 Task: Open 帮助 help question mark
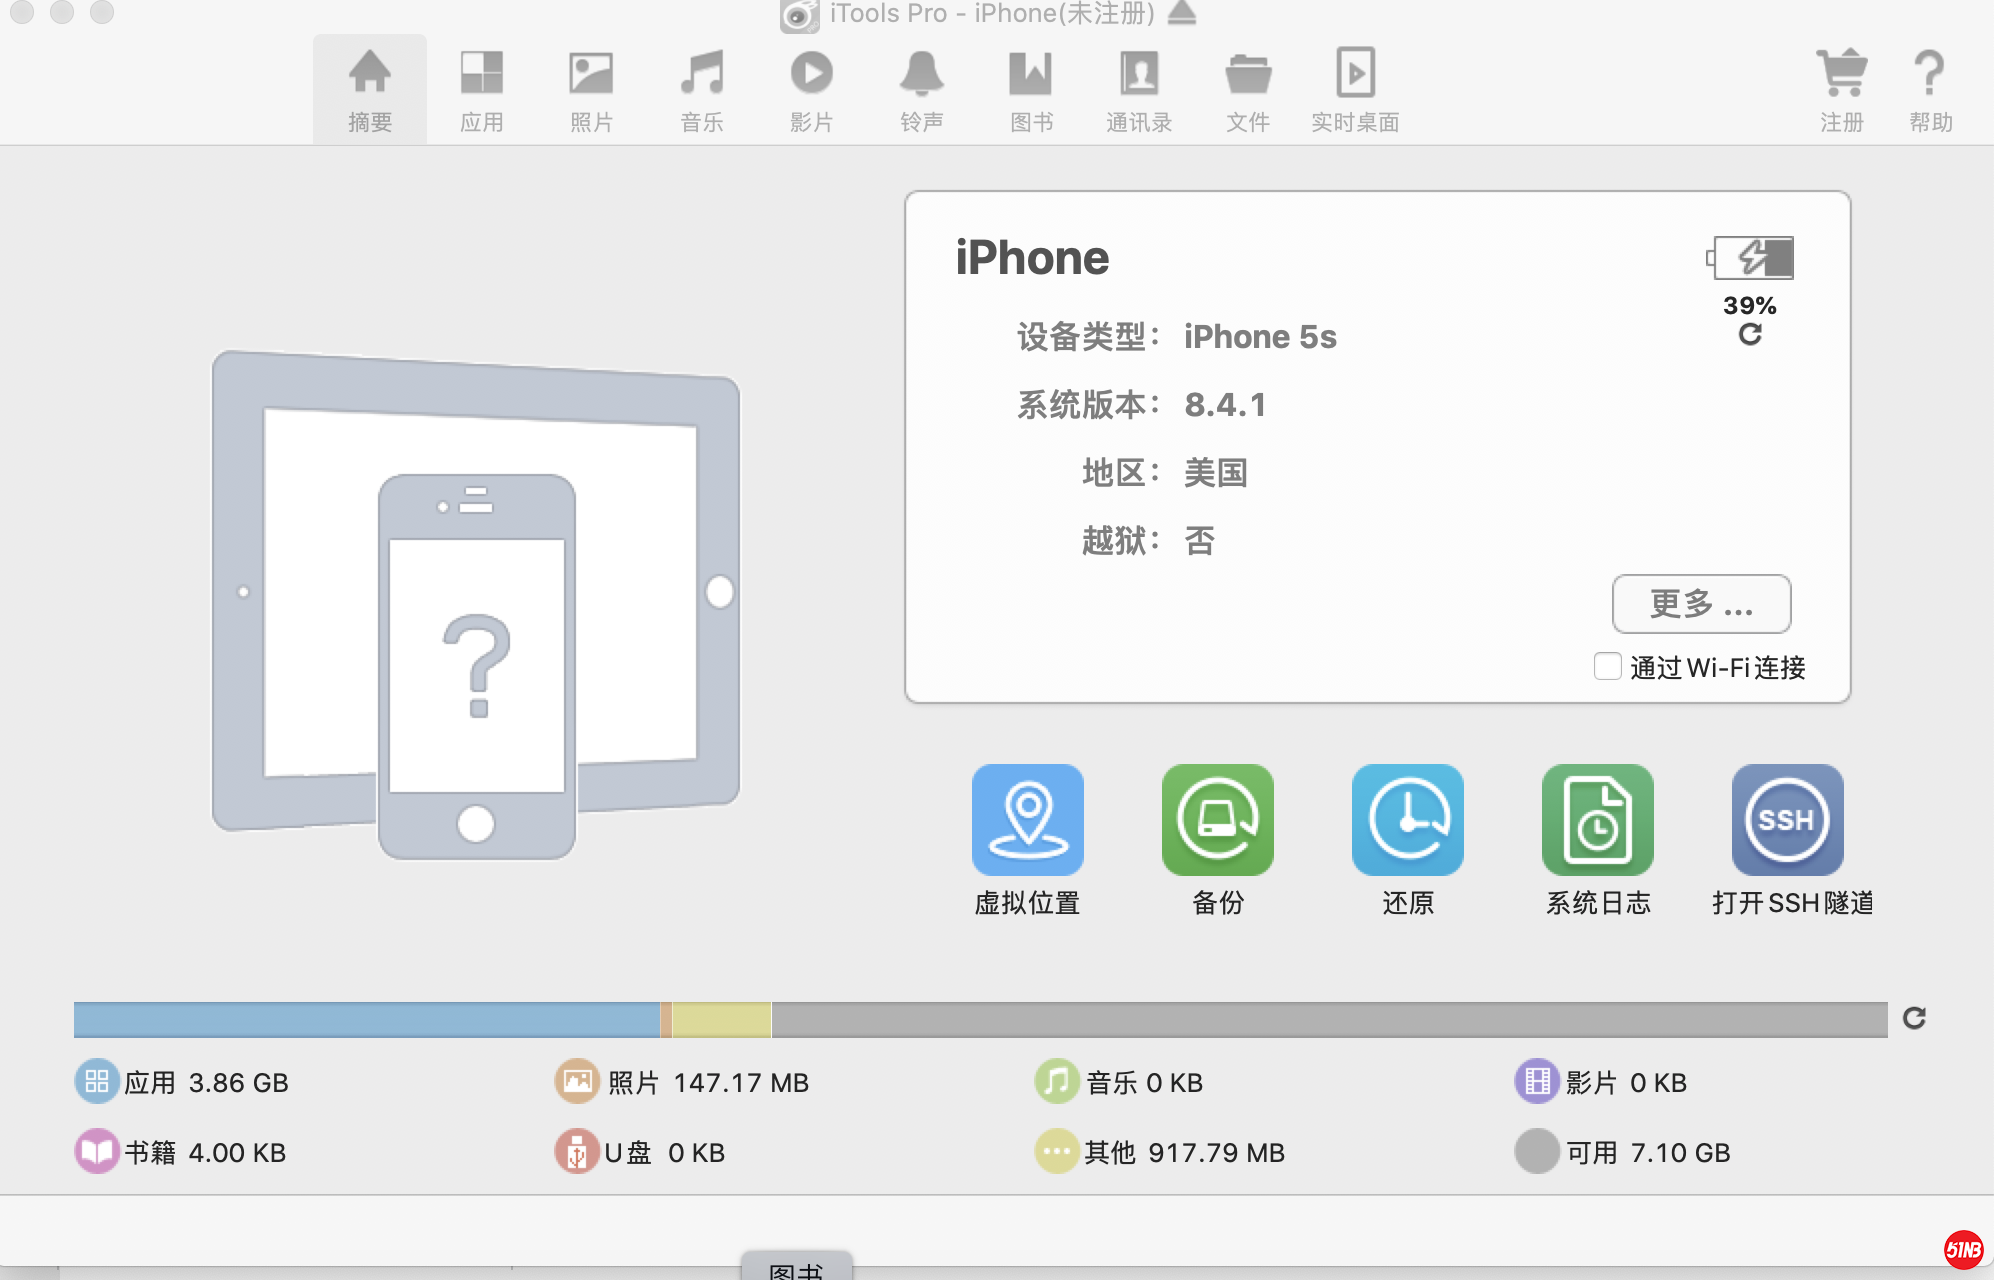[1929, 73]
